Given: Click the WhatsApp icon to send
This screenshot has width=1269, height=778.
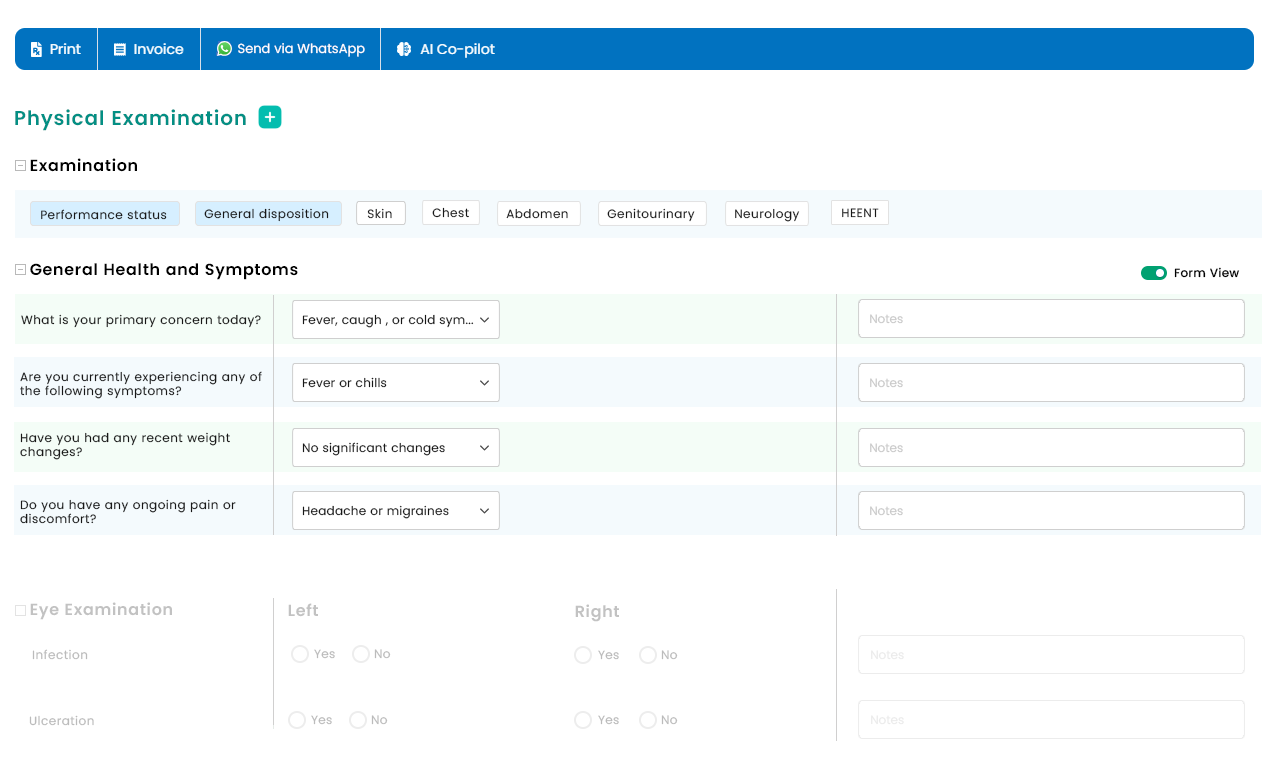Looking at the screenshot, I should click(224, 48).
